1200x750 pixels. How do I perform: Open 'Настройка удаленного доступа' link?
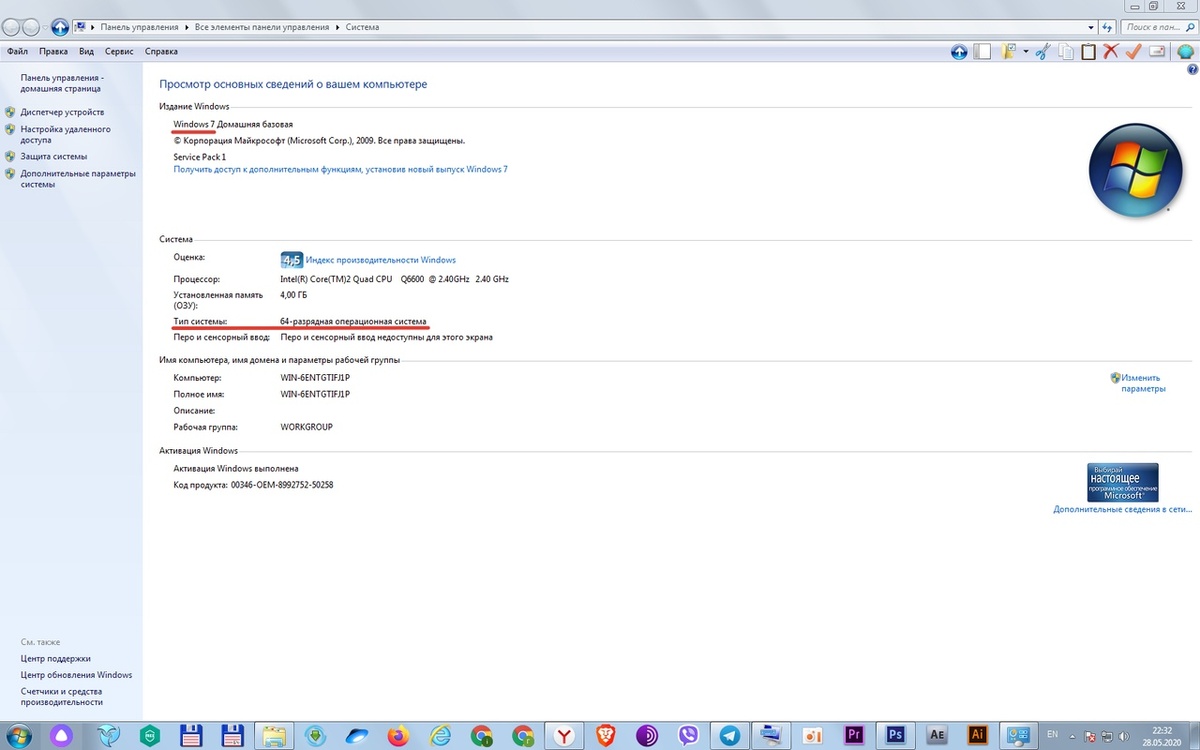[x=65, y=135]
